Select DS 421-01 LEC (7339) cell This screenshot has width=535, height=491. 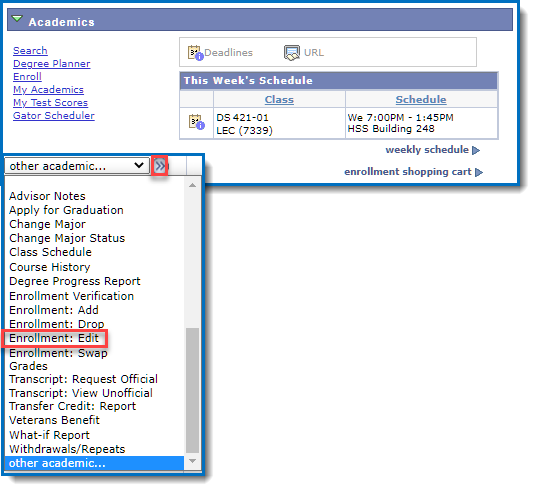point(279,124)
